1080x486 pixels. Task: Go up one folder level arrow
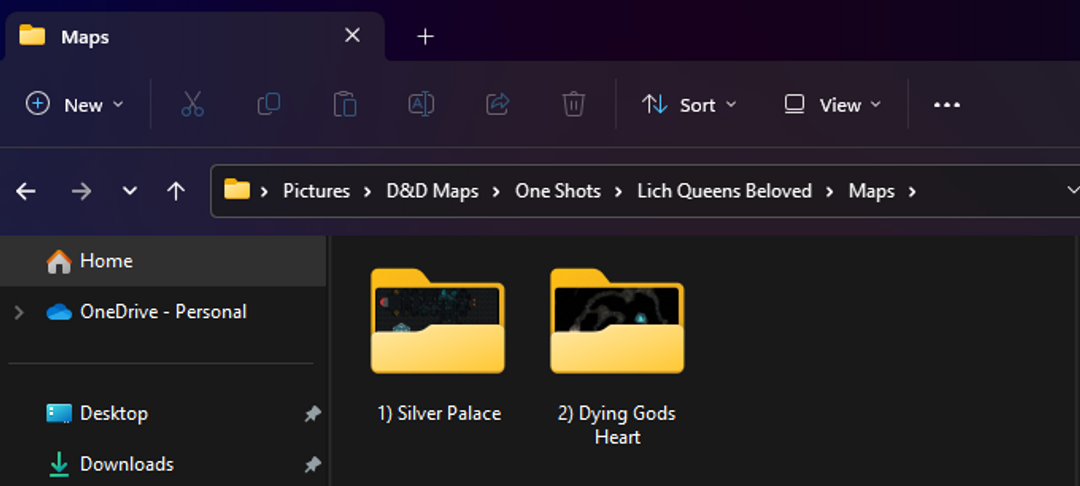tap(176, 191)
